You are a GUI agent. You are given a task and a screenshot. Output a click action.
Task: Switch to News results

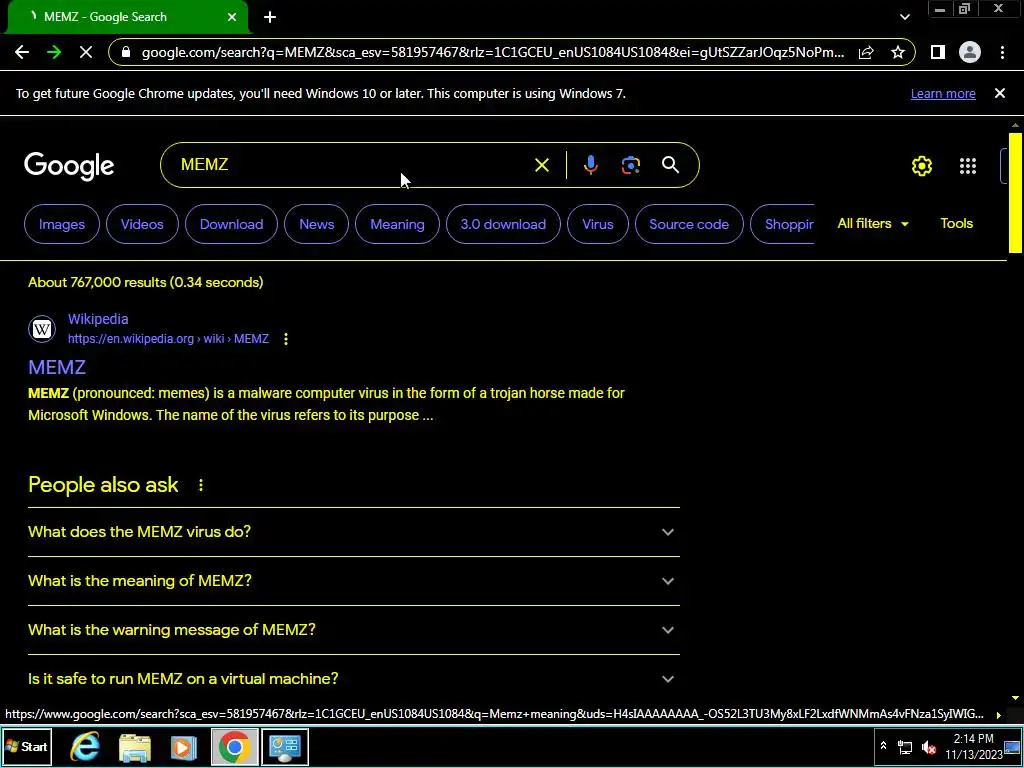pyautogui.click(x=317, y=224)
